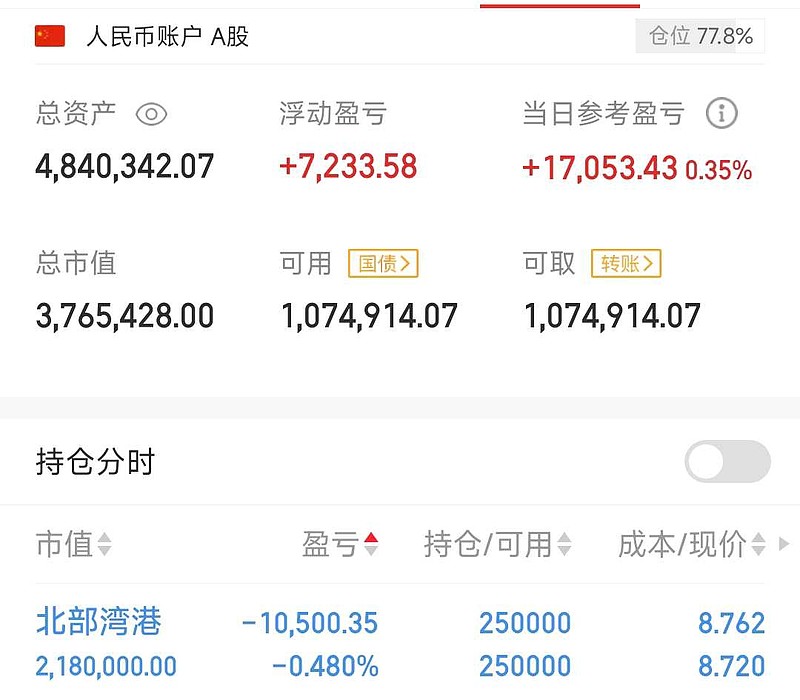Click the China flag icon
The width and height of the screenshot is (800, 700).
tap(48, 37)
